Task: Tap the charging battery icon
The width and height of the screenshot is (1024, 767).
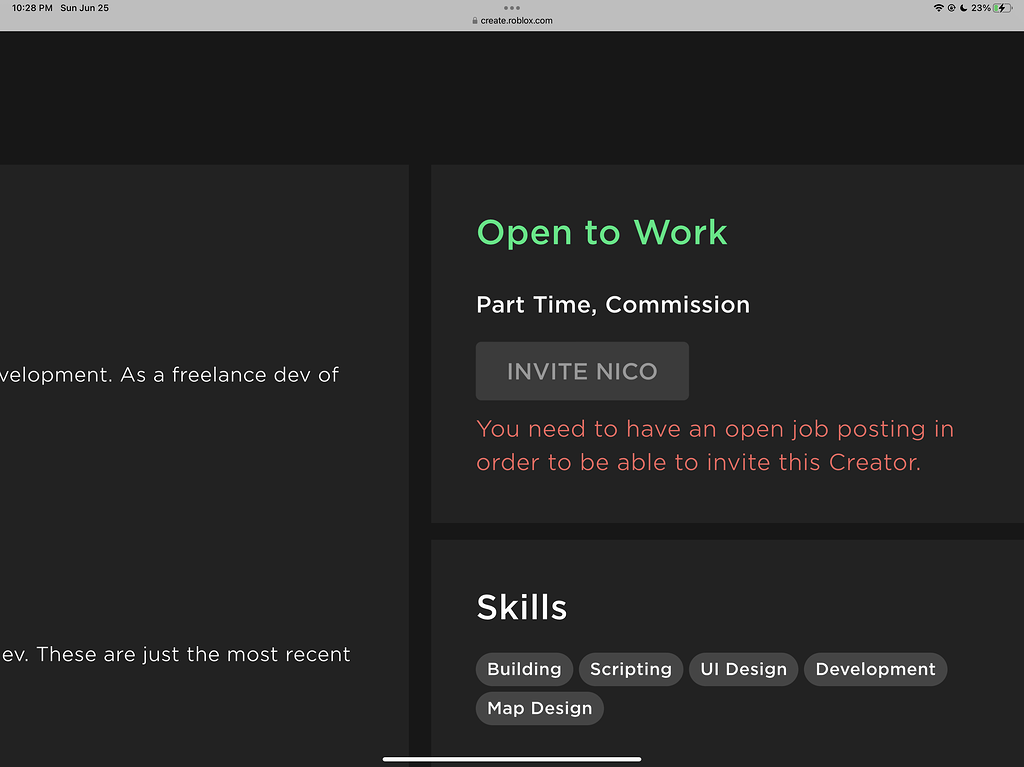Action: click(x=1001, y=8)
